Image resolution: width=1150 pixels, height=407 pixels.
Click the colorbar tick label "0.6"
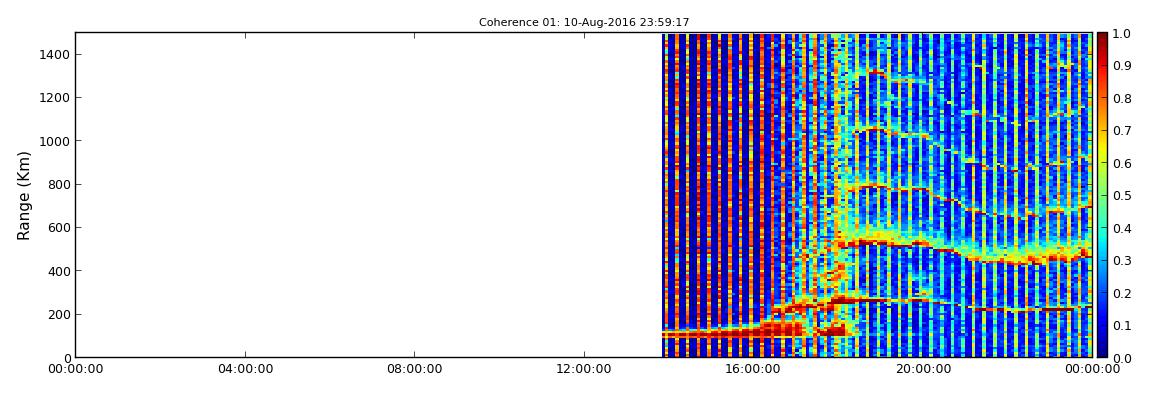point(1124,164)
